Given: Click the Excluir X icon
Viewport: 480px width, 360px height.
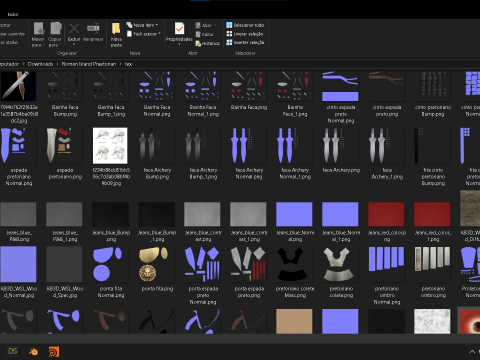Looking at the screenshot, I should click(74, 29).
